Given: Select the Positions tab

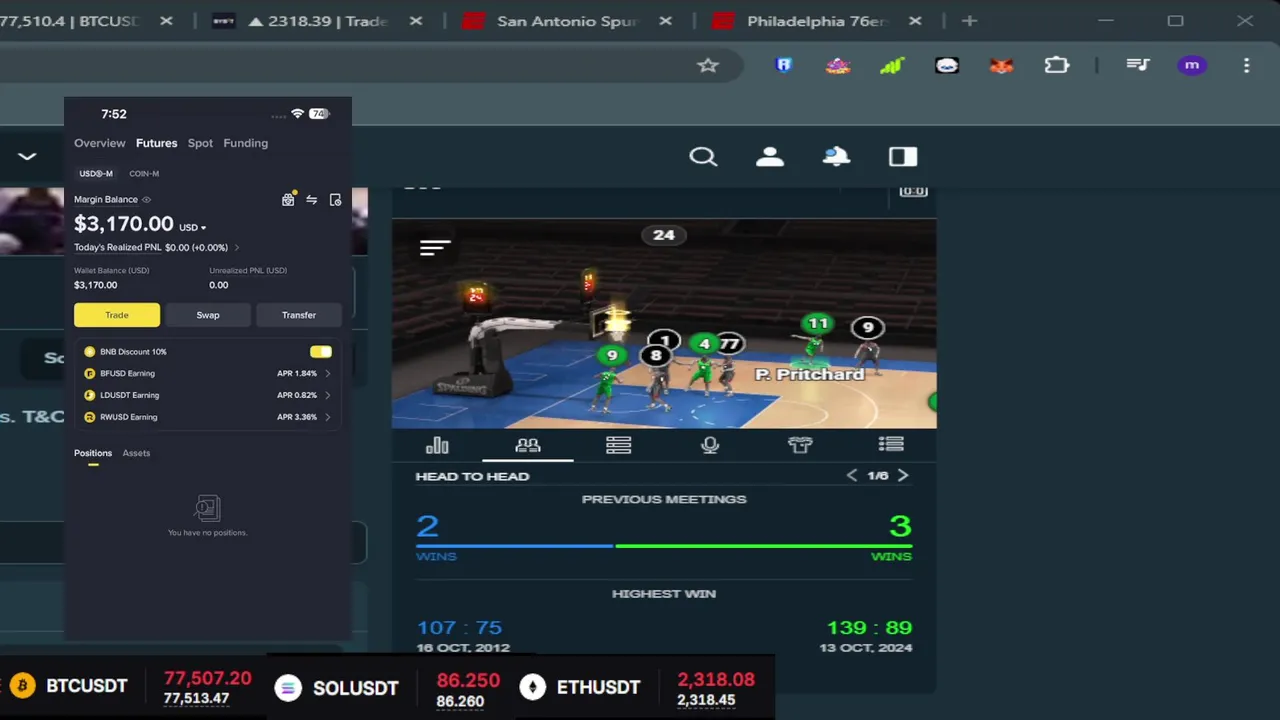Looking at the screenshot, I should (93, 453).
